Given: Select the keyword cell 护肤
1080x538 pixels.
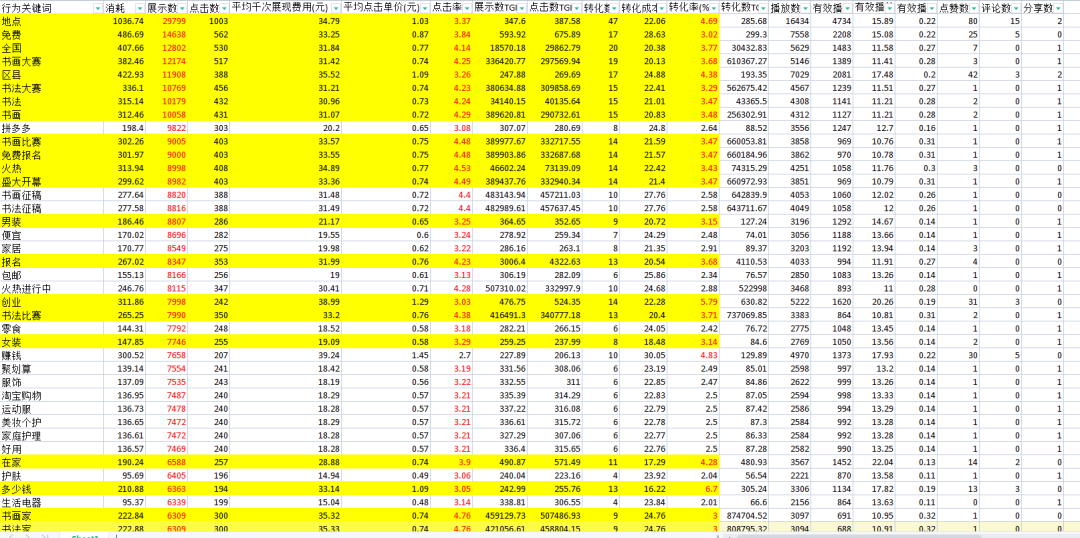Looking at the screenshot, I should click(x=52, y=475).
